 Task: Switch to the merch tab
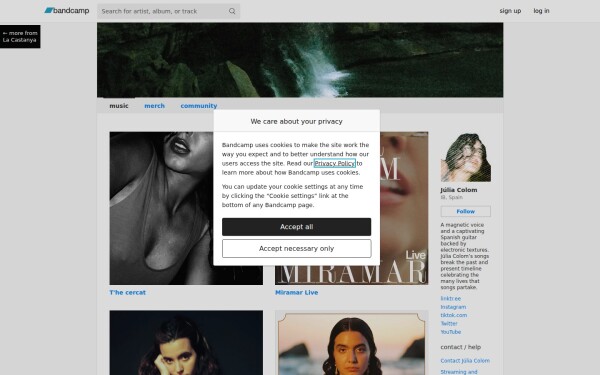point(154,106)
